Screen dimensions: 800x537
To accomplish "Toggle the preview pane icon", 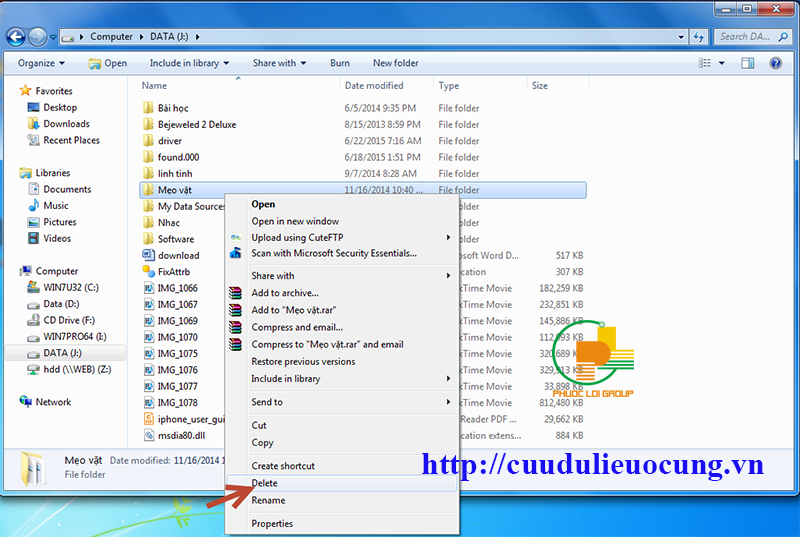I will (x=747, y=63).
